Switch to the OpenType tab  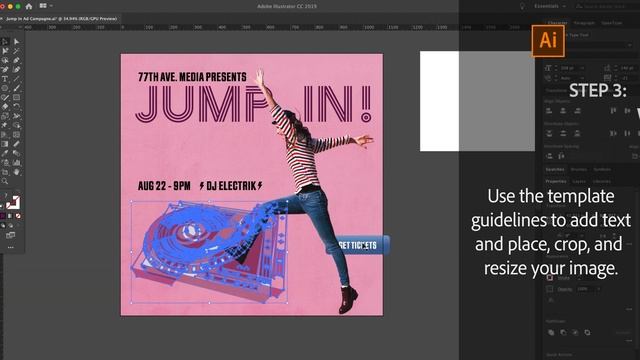pos(611,23)
